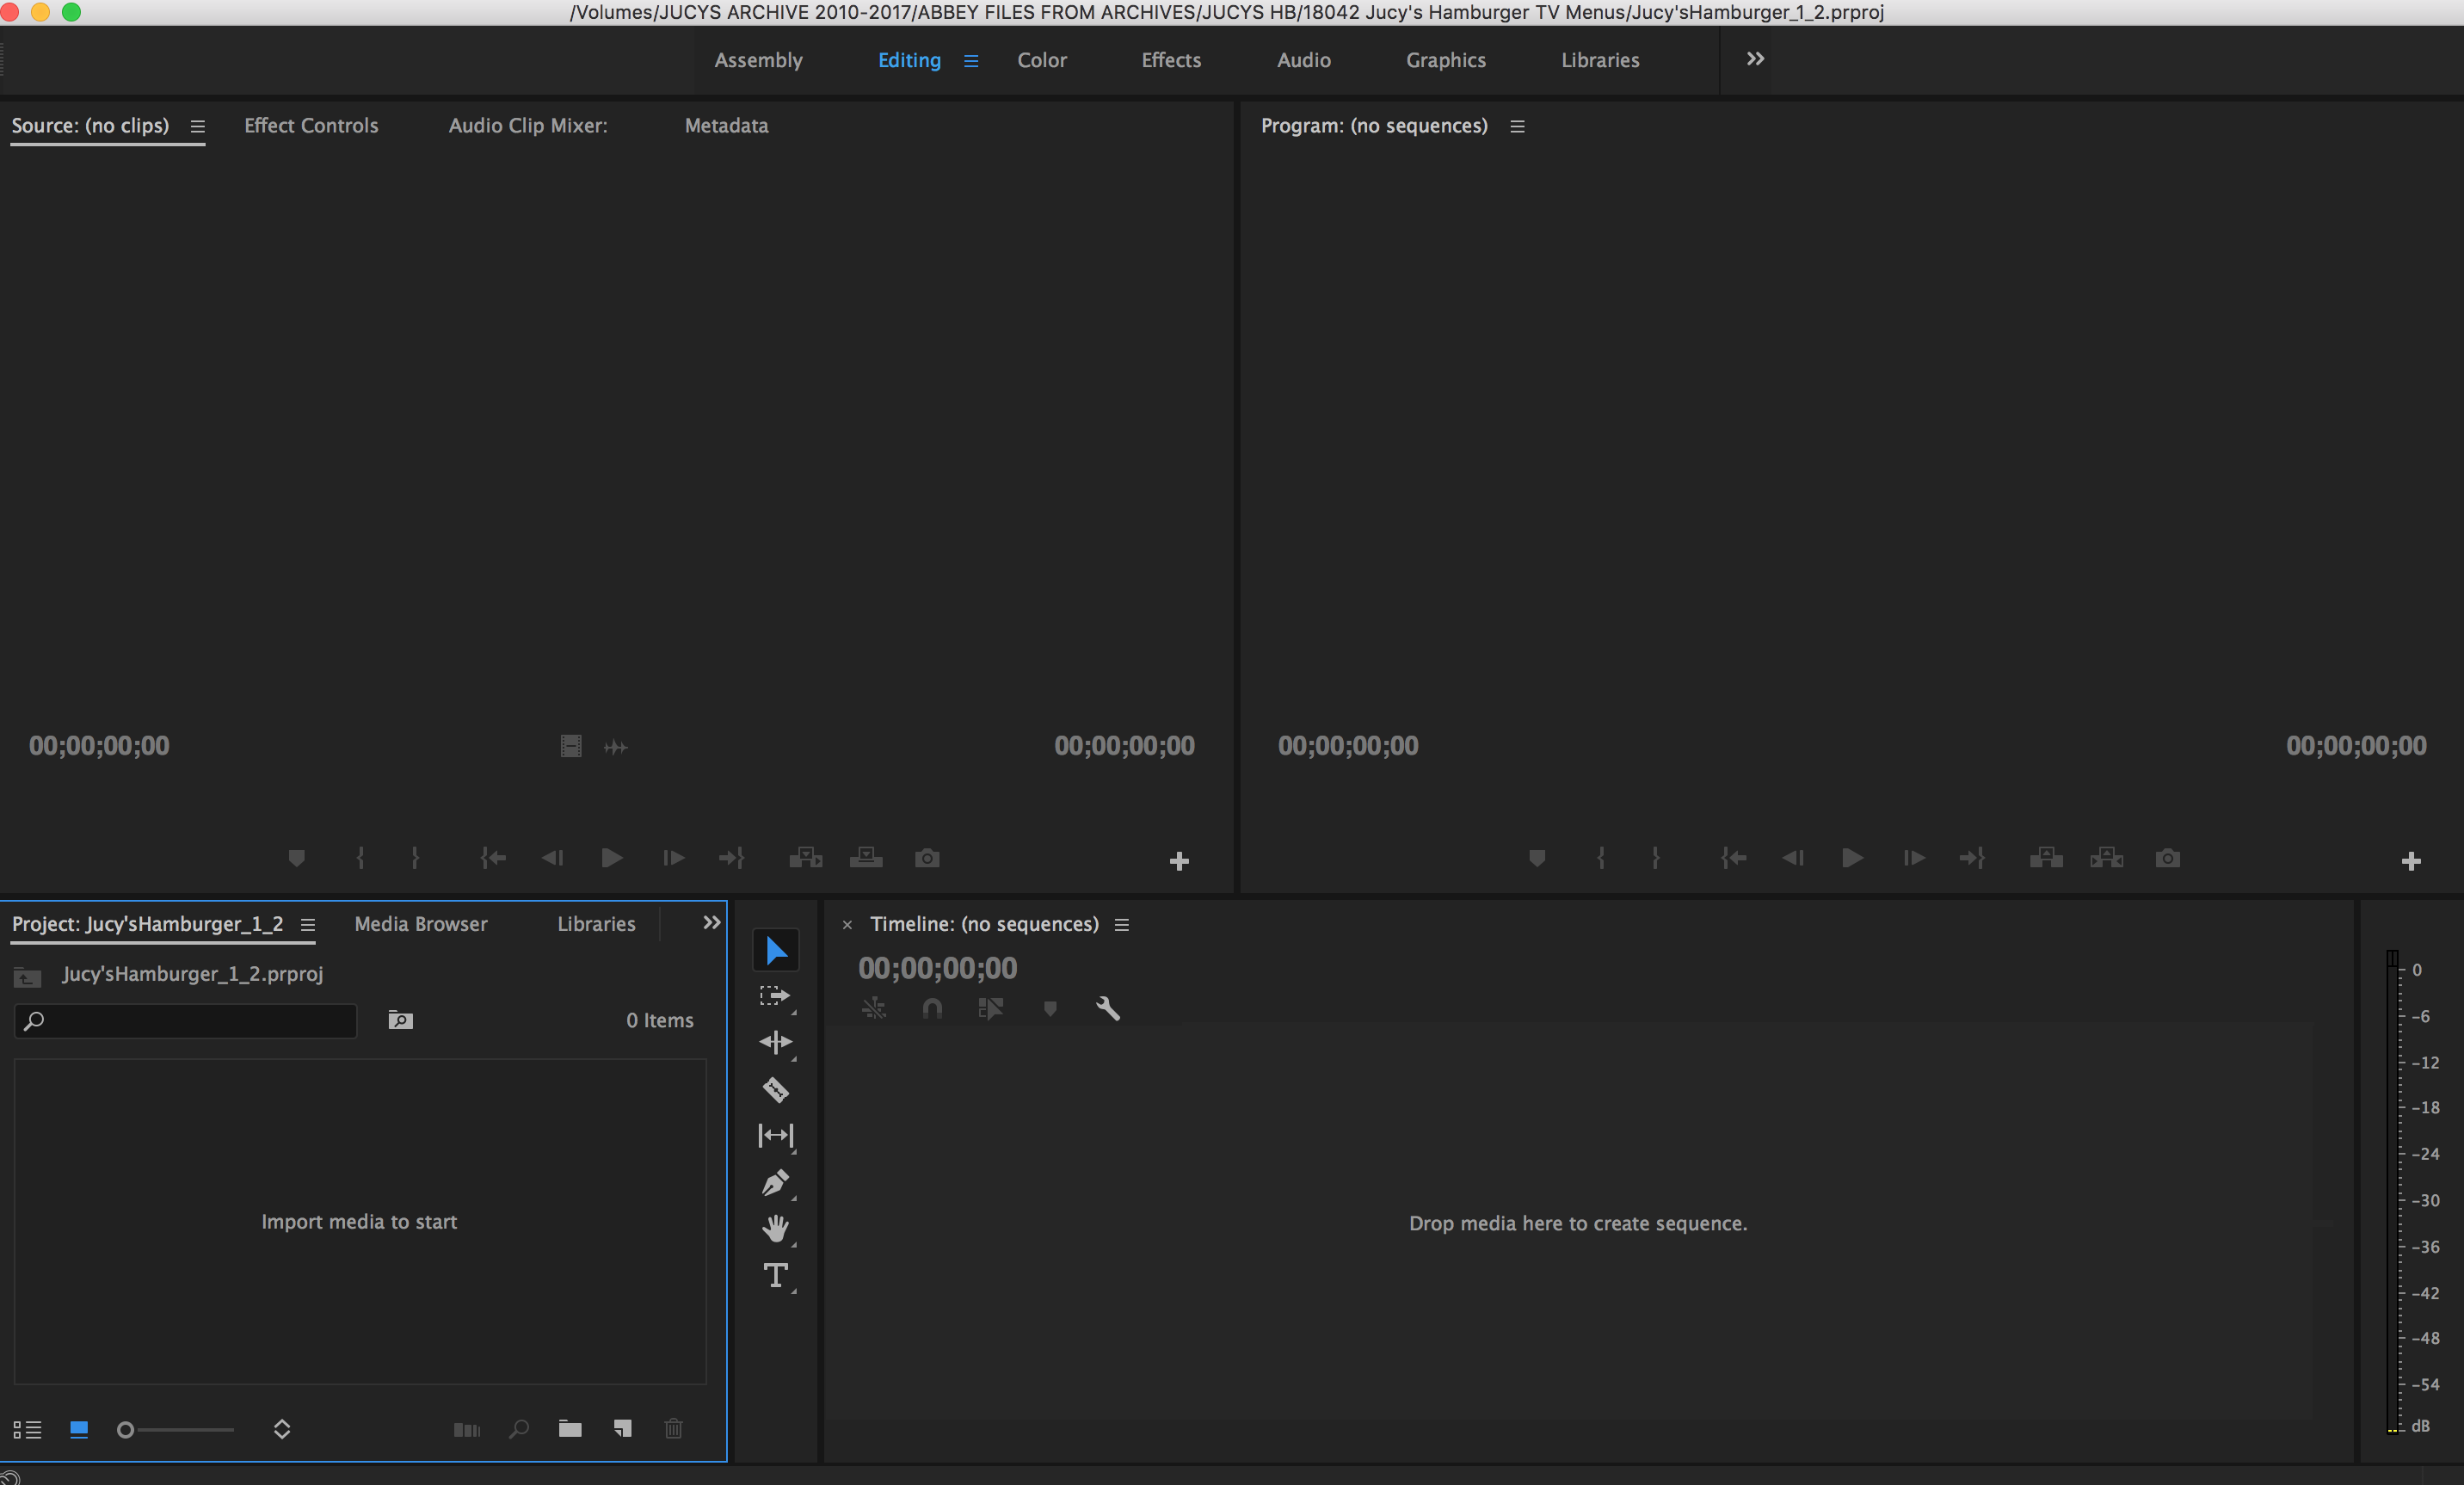Open the Project panel menu

pyautogui.click(x=308, y=925)
